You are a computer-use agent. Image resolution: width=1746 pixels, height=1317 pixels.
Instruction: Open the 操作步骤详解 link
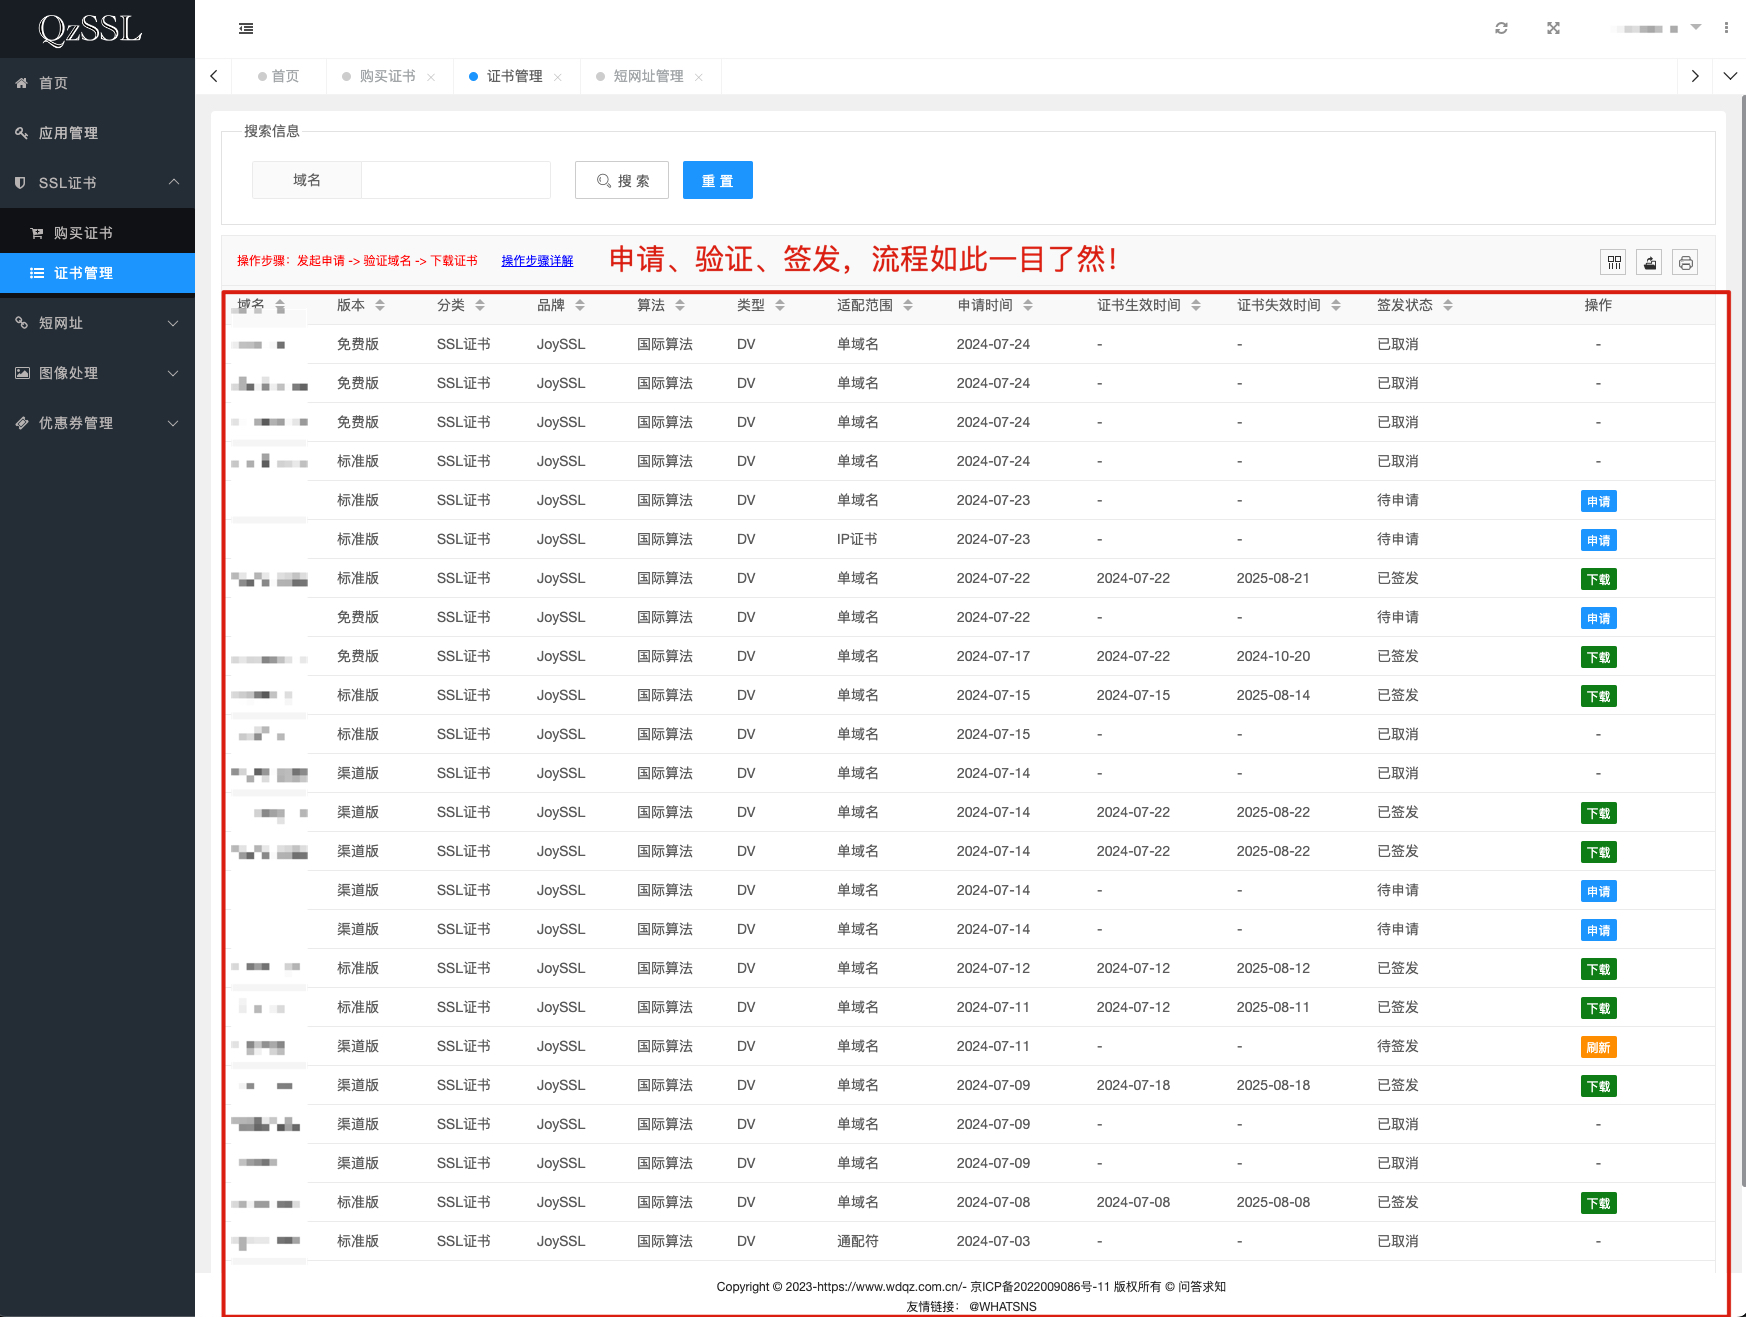pos(537,261)
